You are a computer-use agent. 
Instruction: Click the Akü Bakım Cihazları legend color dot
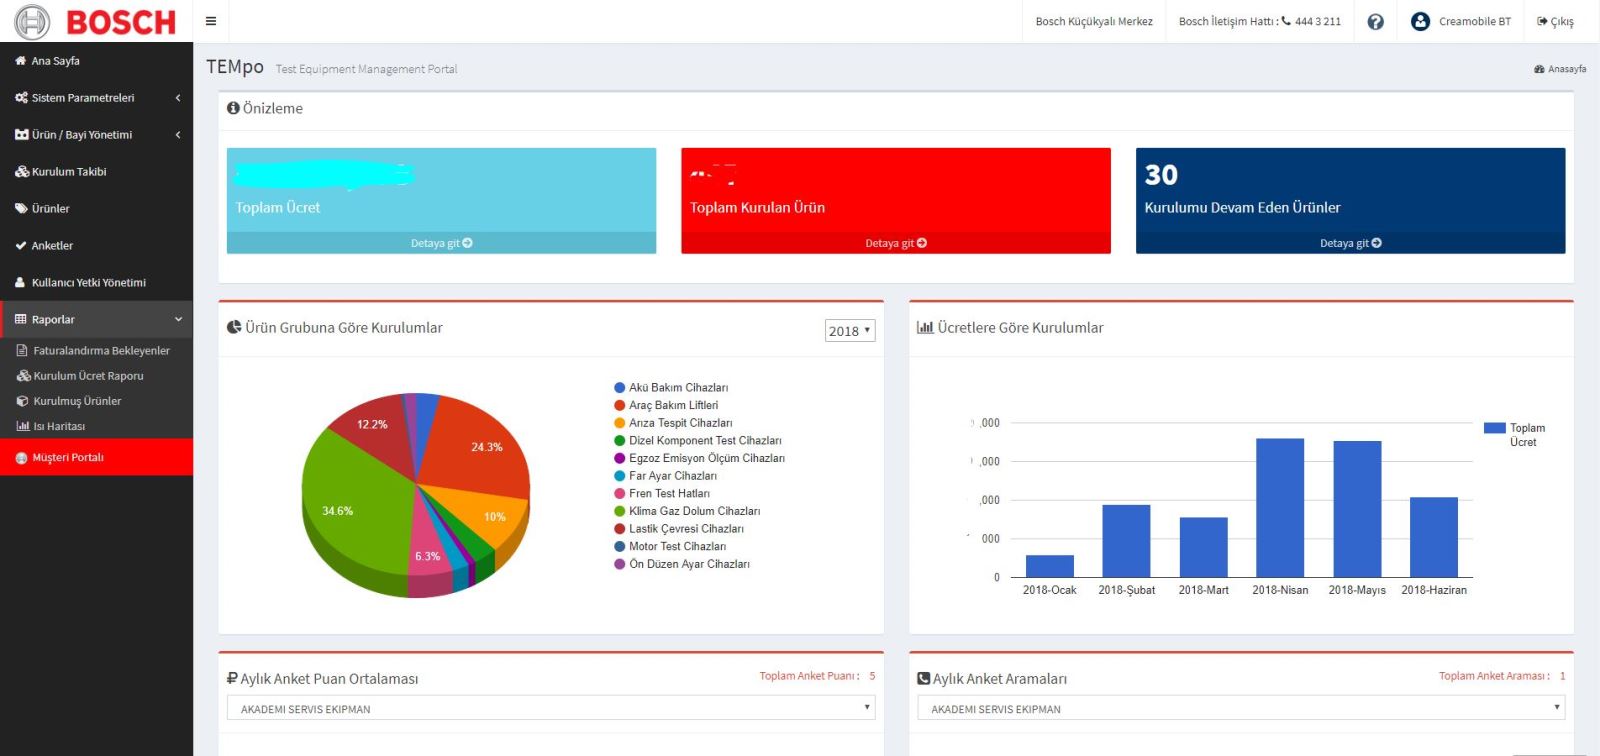(x=620, y=388)
